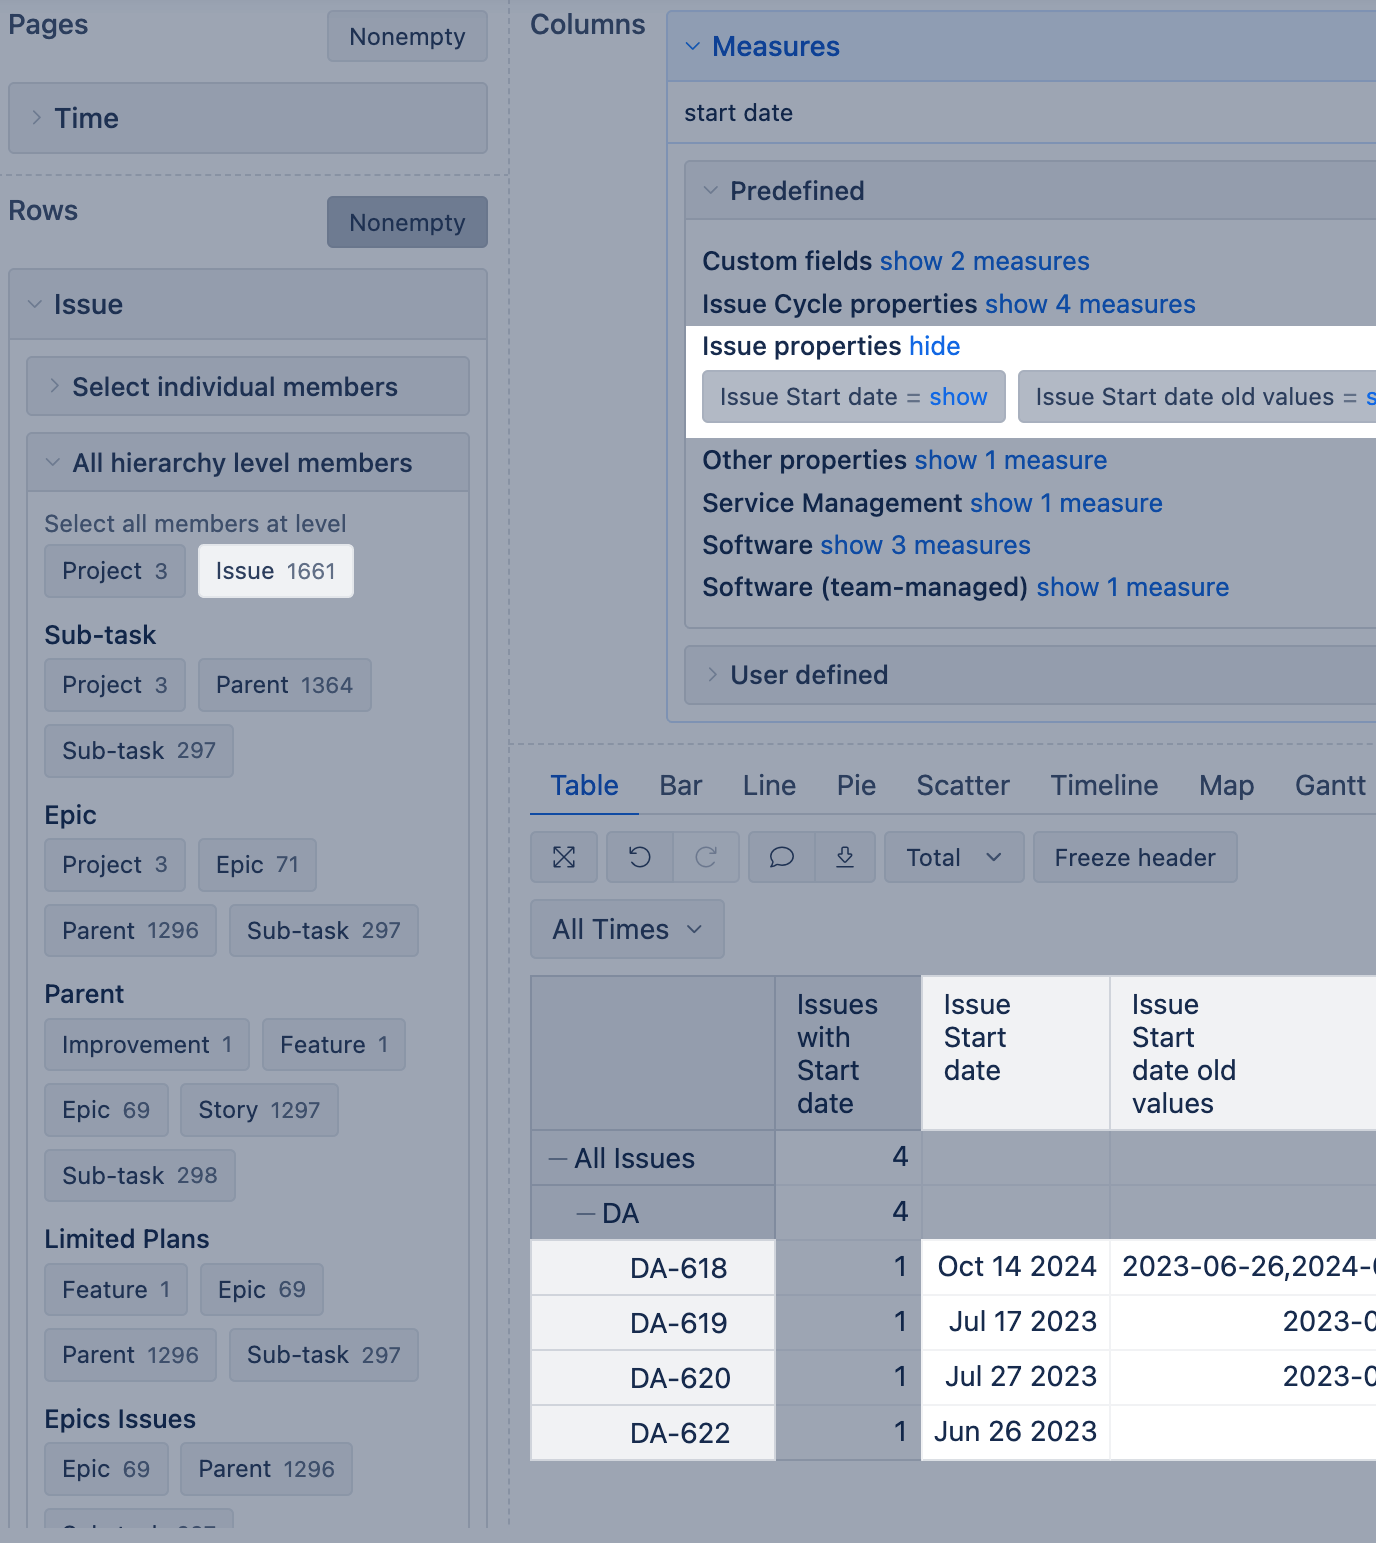Toggle Nonempty for Rows

[407, 222]
